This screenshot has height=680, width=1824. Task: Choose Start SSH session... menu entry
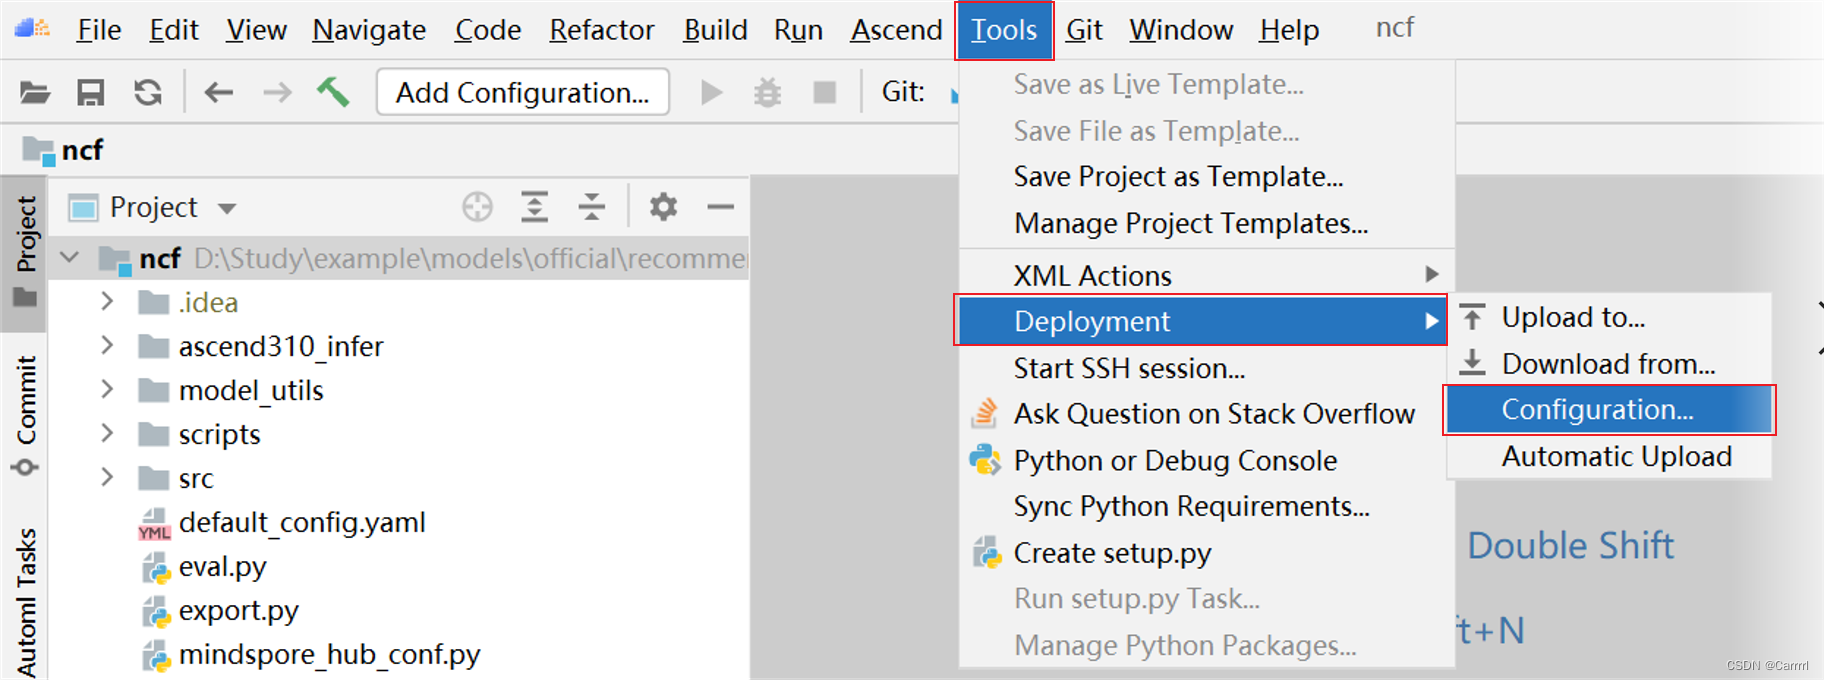pos(1129,369)
